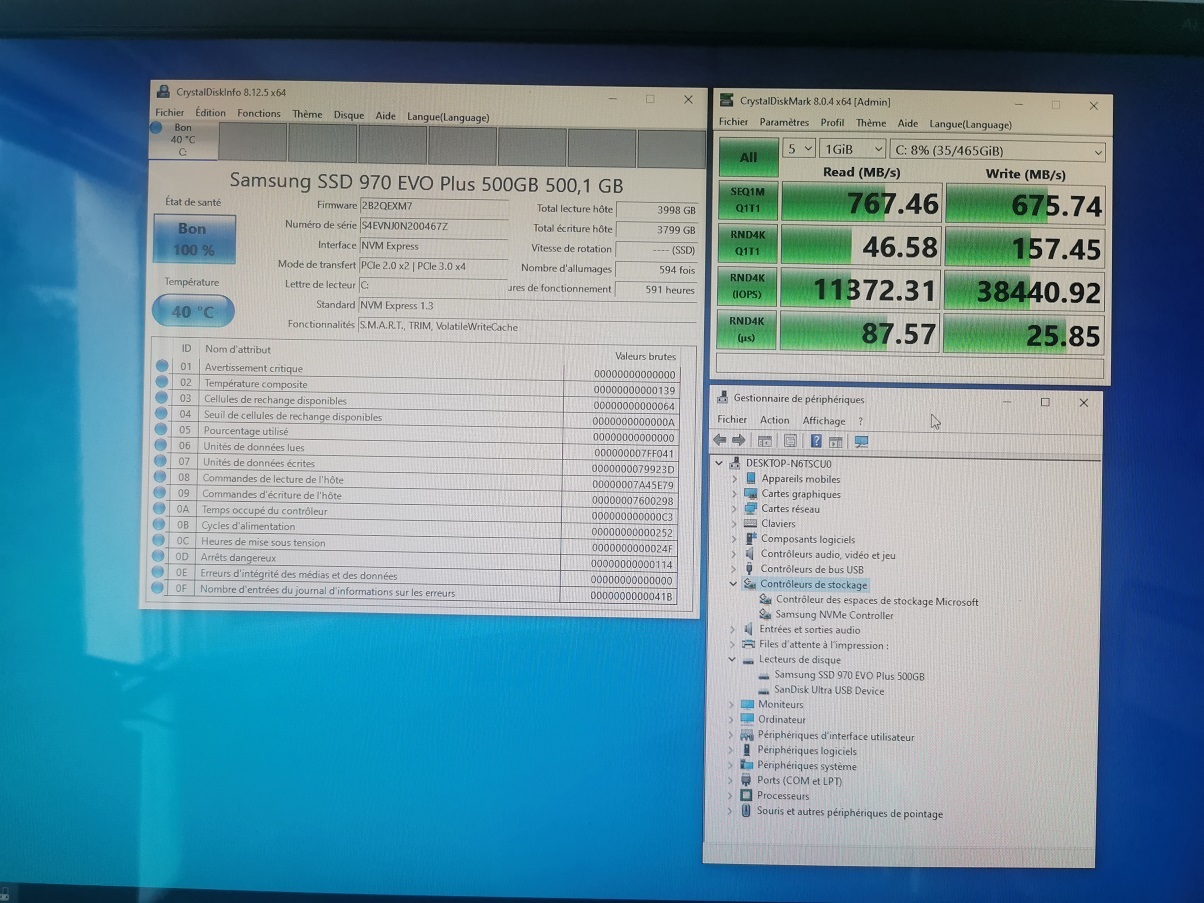Click the serial number field S4EVNJ0N200467Z

click(433, 226)
